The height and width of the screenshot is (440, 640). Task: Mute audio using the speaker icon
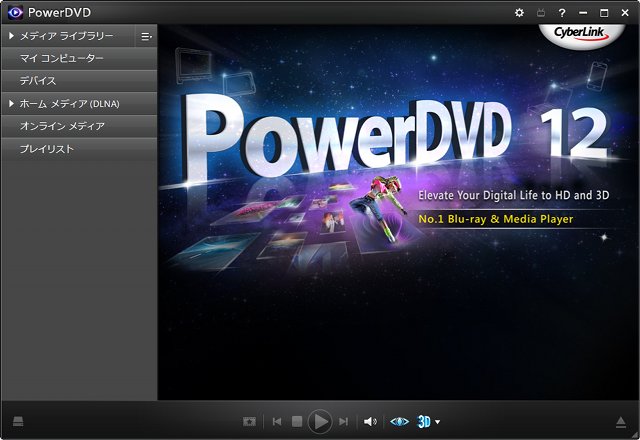[370, 422]
